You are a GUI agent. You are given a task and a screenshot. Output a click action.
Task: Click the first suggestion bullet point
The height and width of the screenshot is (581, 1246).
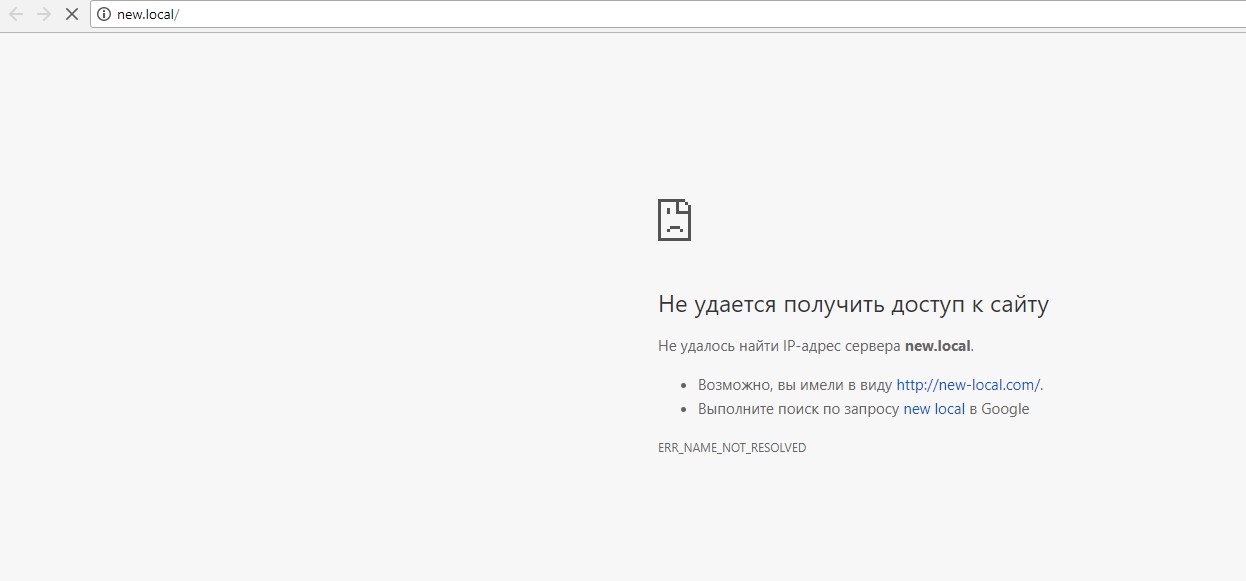click(685, 385)
